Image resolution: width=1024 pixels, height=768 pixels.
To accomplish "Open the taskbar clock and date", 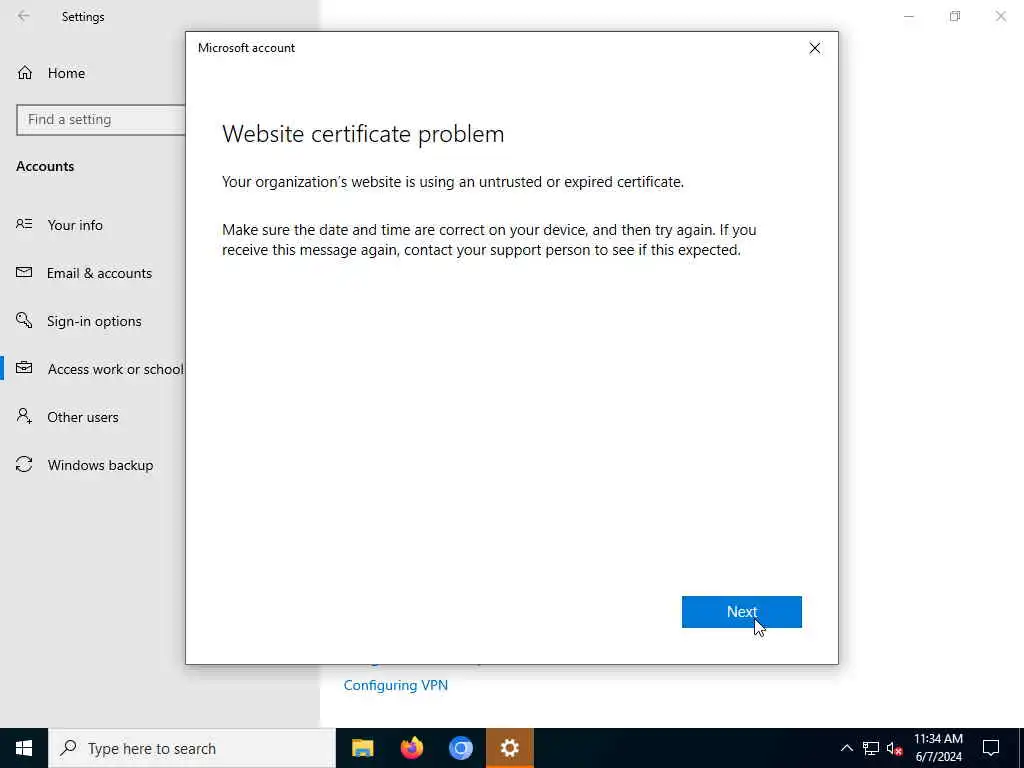I will point(938,748).
